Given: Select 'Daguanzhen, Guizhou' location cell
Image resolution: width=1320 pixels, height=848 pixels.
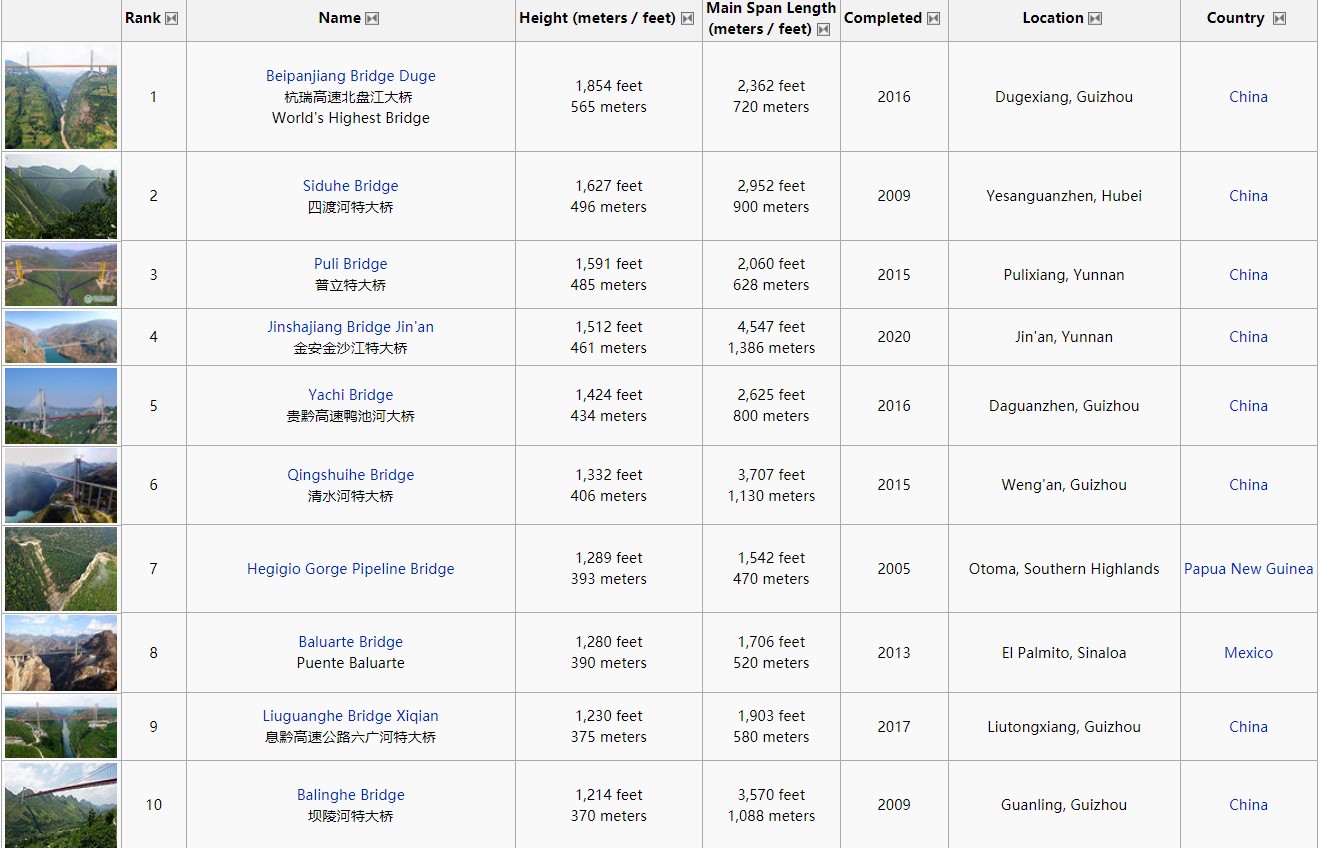Looking at the screenshot, I should click(1064, 406).
